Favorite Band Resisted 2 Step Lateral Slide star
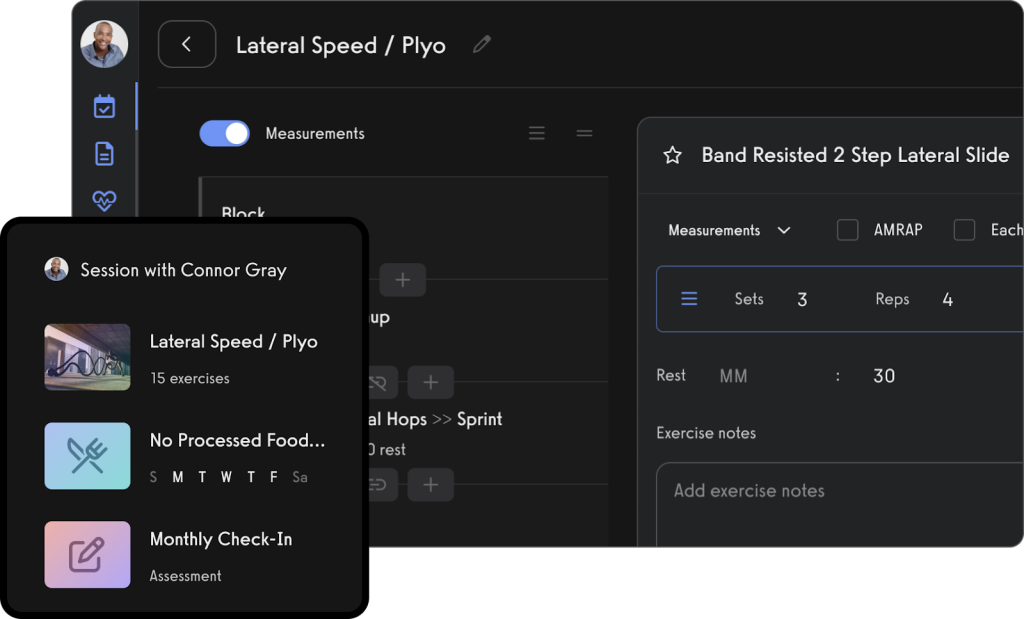This screenshot has height=619, width=1024. pyautogui.click(x=673, y=155)
